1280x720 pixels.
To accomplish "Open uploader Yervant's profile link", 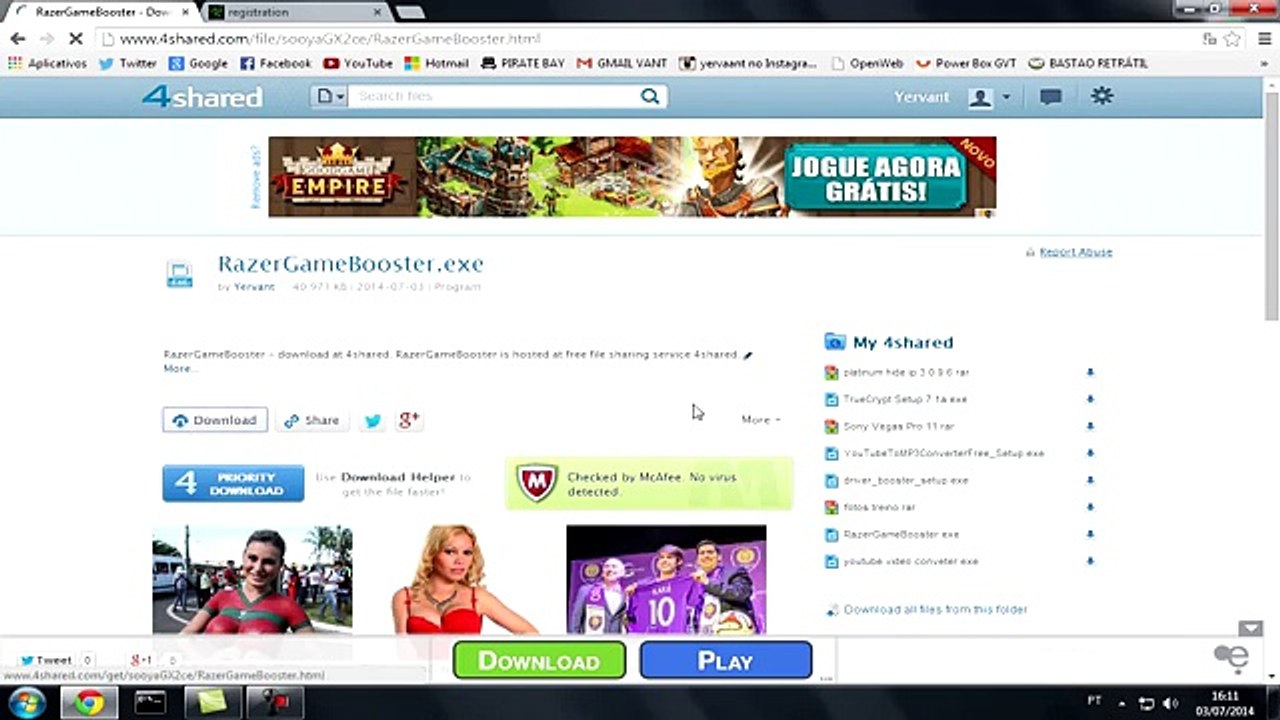I will [x=254, y=287].
